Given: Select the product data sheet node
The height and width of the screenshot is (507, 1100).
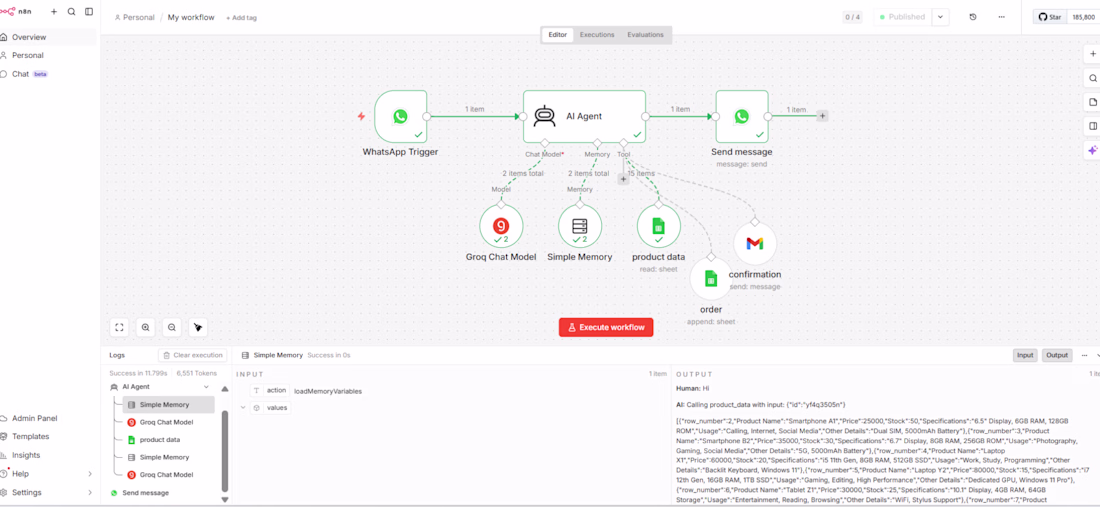Looking at the screenshot, I should (x=658, y=226).
